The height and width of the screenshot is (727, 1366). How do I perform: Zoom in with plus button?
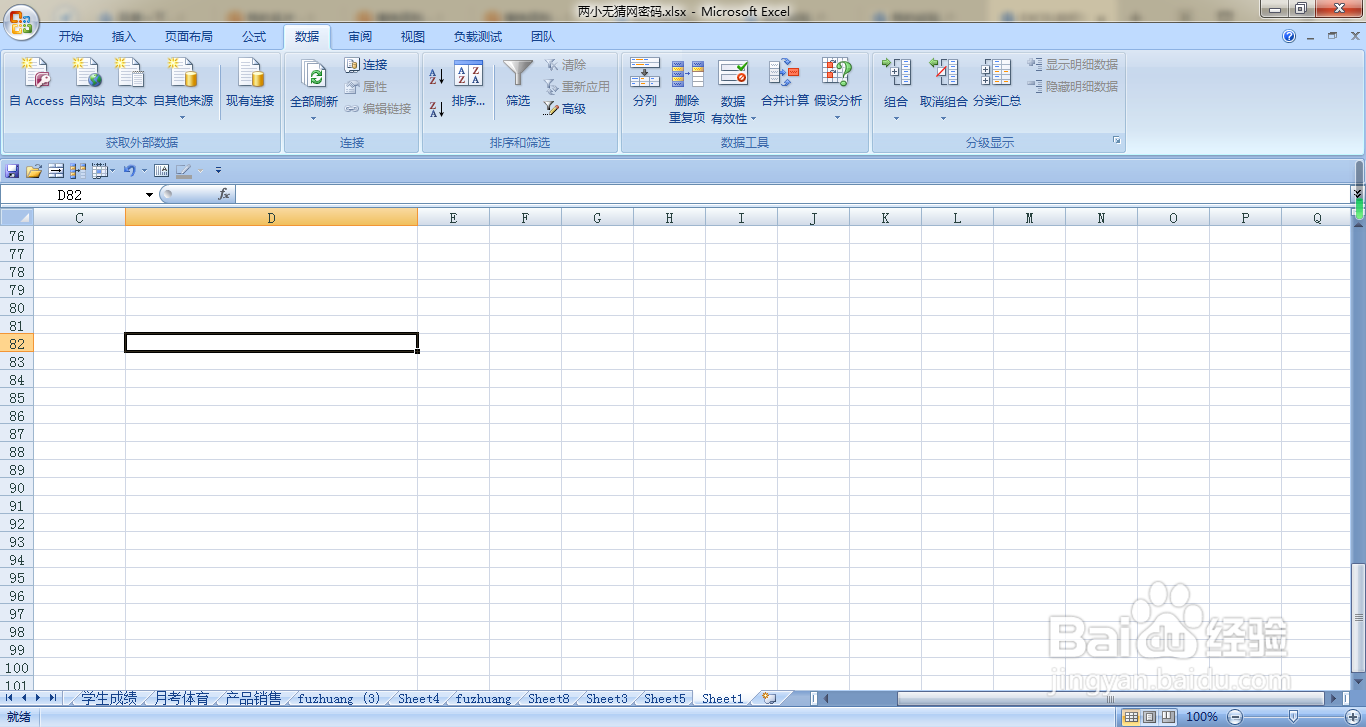tap(1353, 717)
